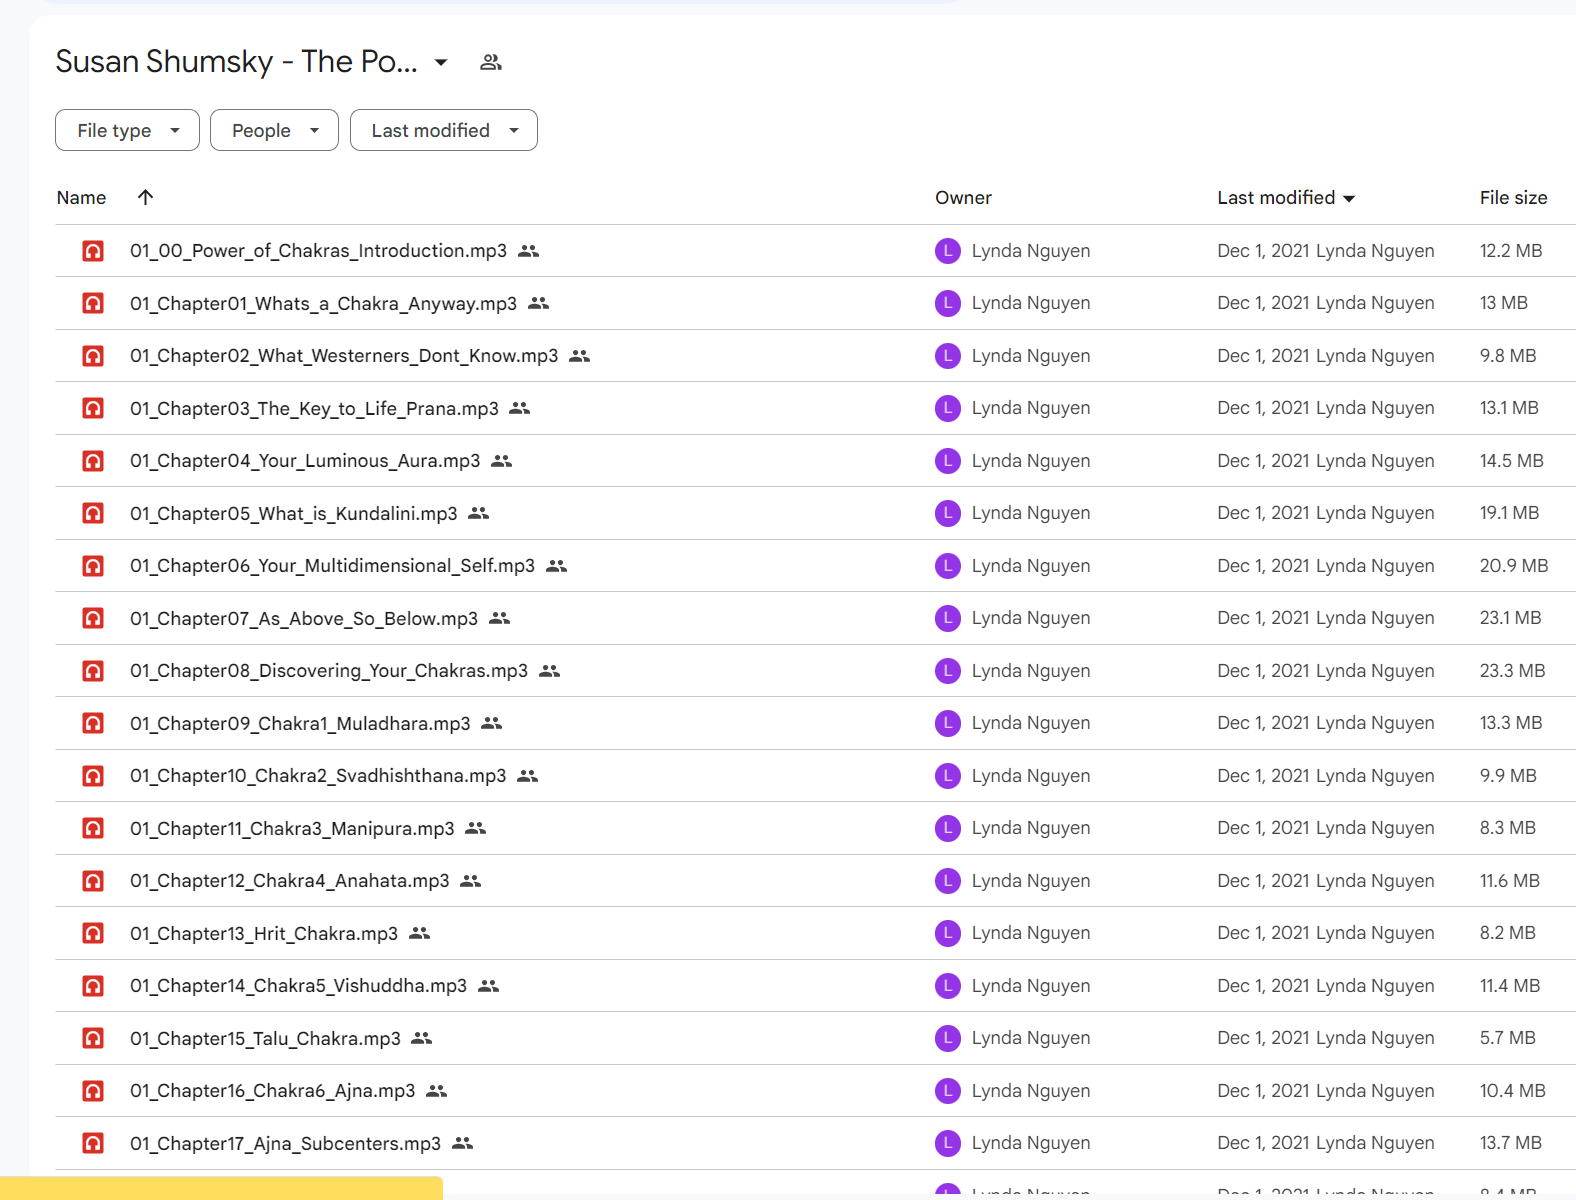Select file 01_Chapter05_What_is_Kundalini.mp3
1576x1200 pixels.
(294, 513)
